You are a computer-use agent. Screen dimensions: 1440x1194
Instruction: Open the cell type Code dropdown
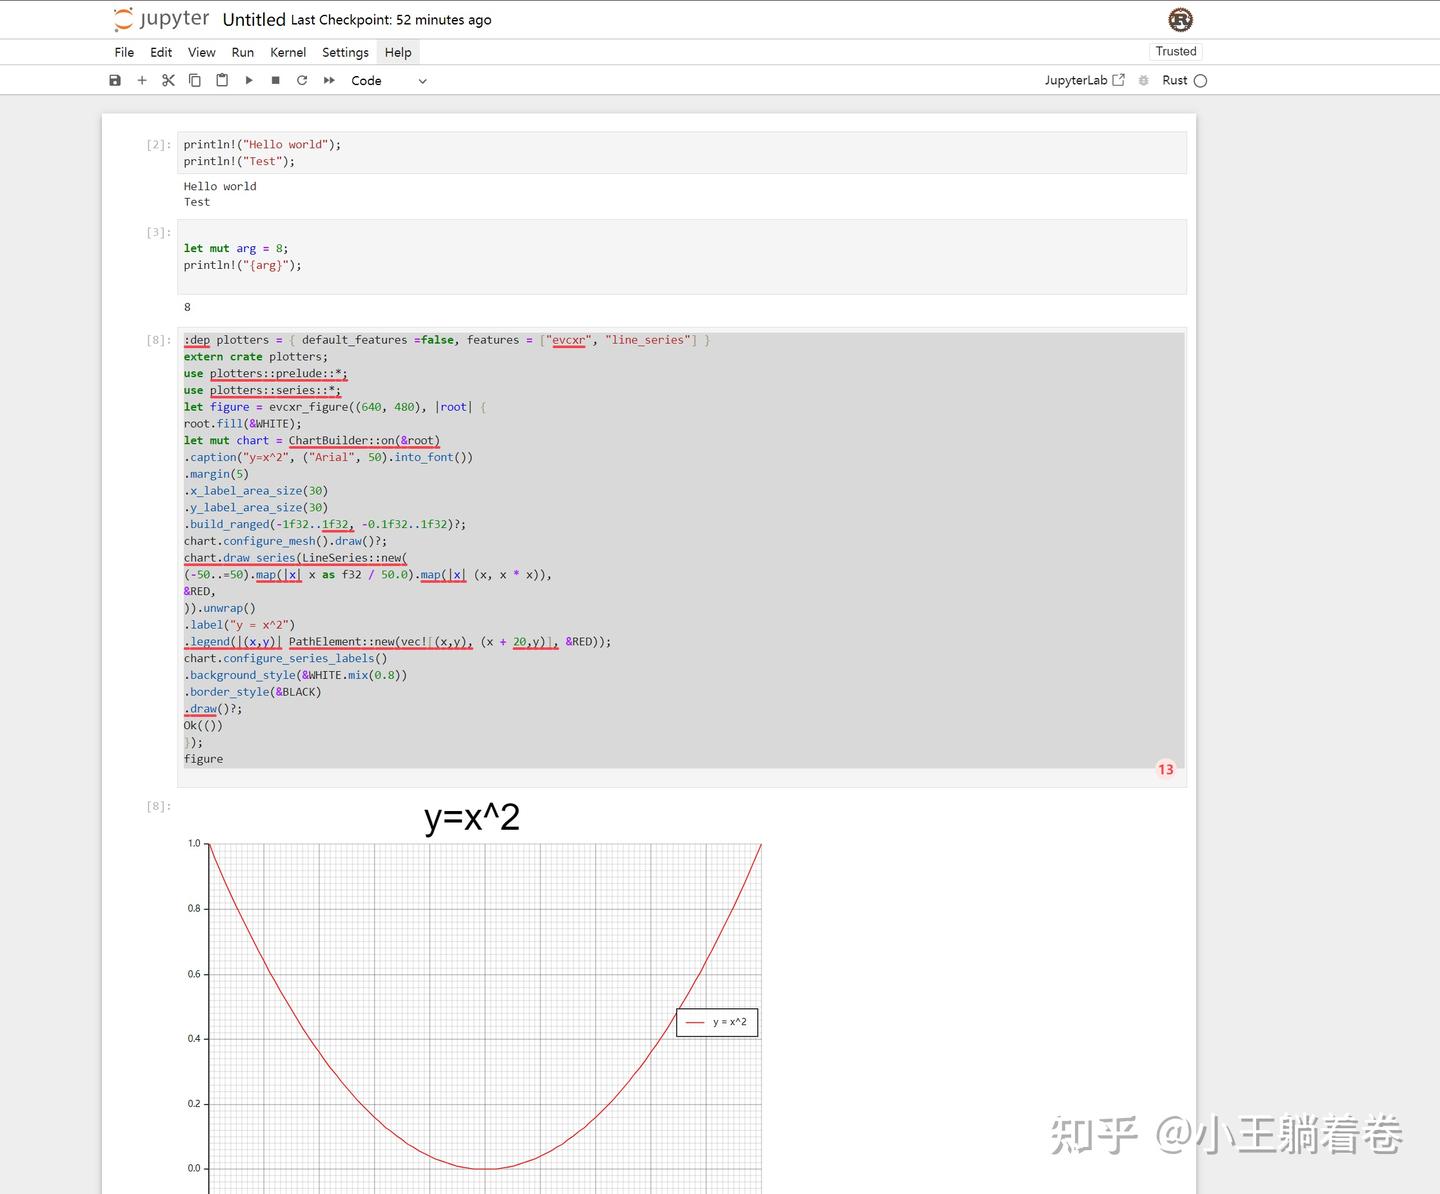point(389,80)
